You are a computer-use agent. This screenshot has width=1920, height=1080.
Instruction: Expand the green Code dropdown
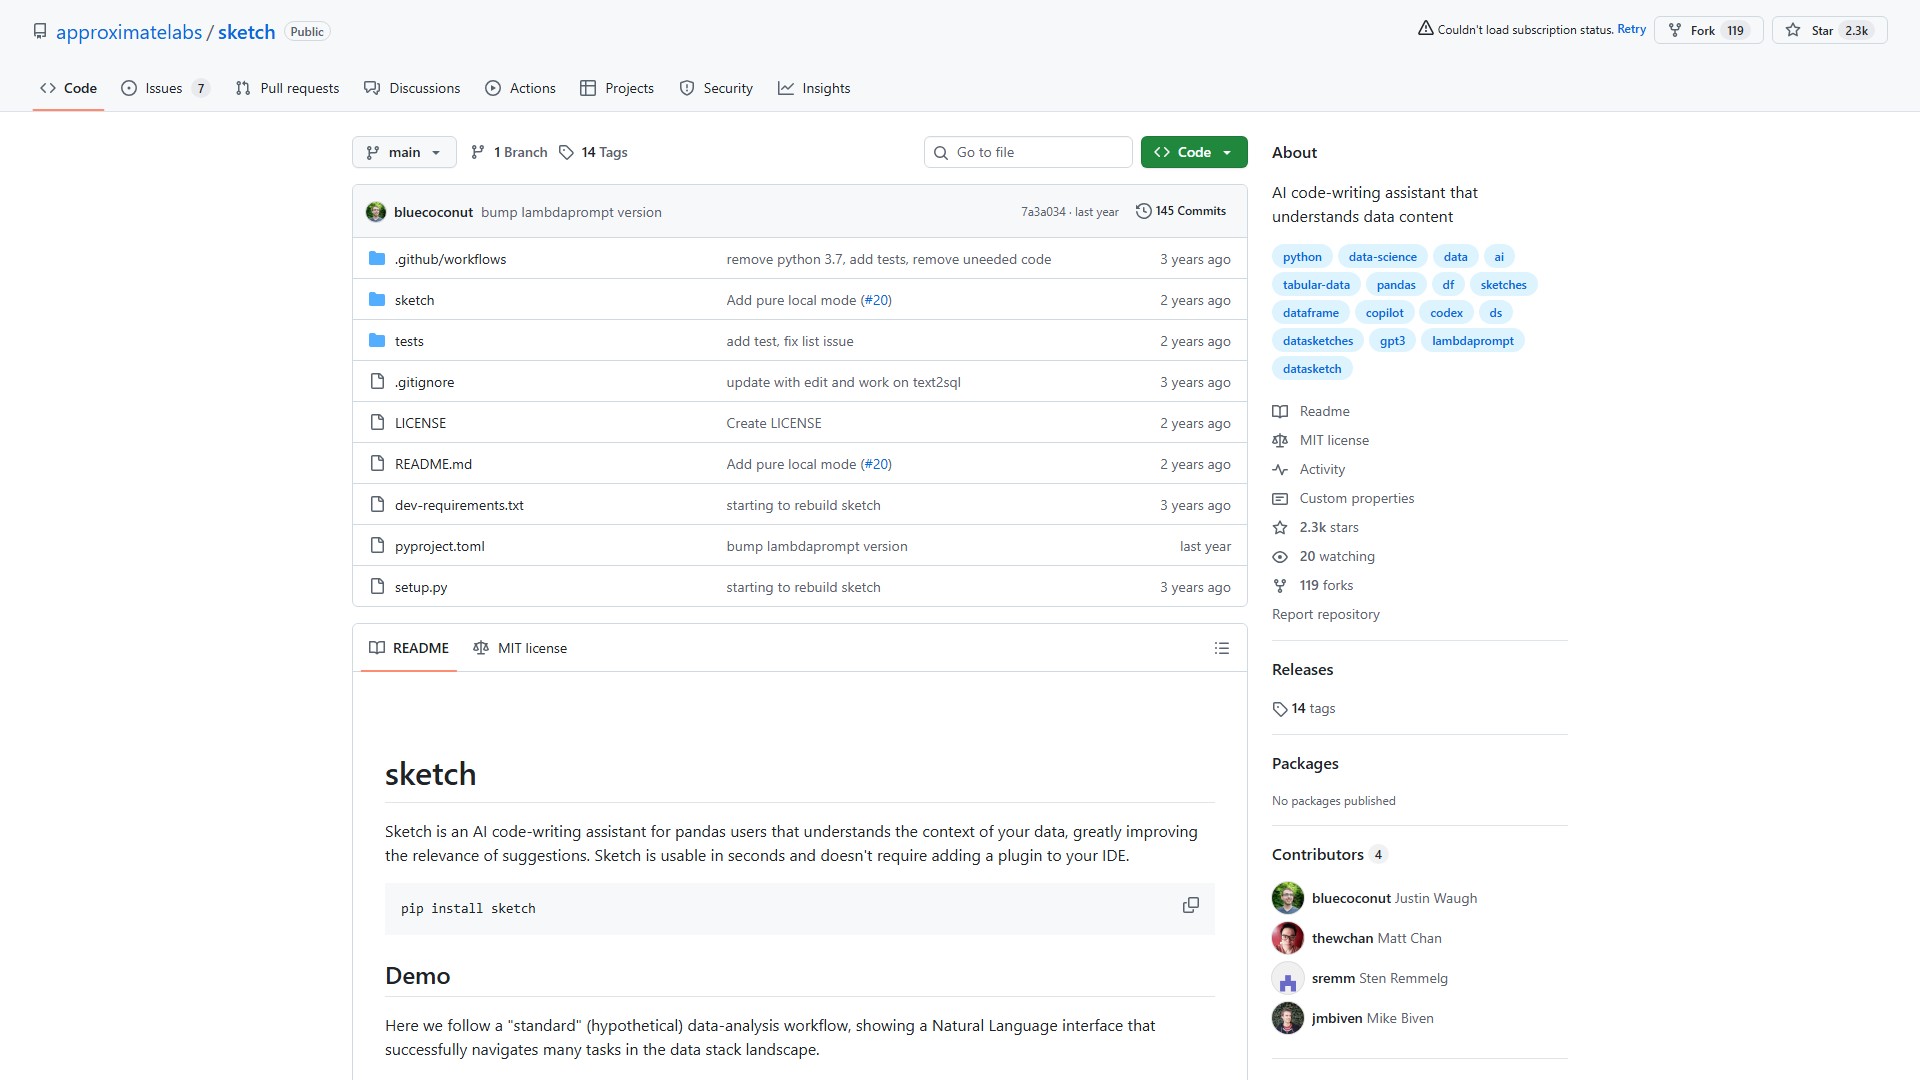point(1194,152)
